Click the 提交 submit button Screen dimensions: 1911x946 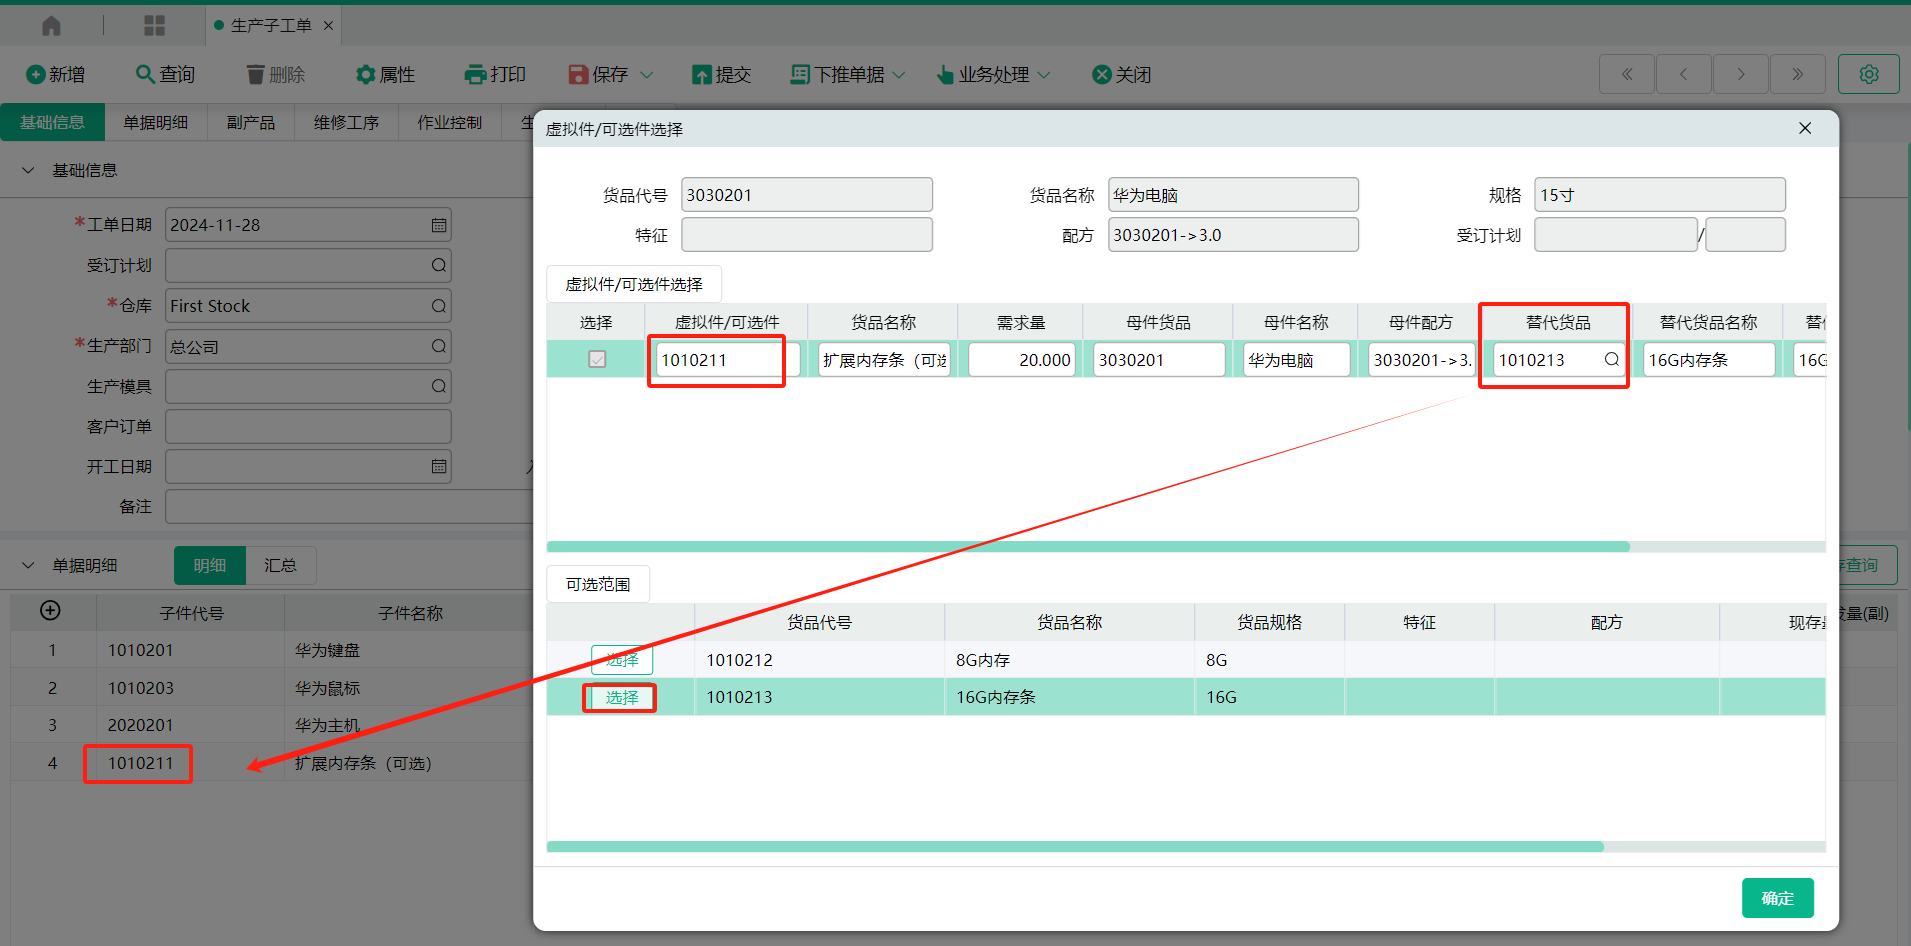(721, 74)
